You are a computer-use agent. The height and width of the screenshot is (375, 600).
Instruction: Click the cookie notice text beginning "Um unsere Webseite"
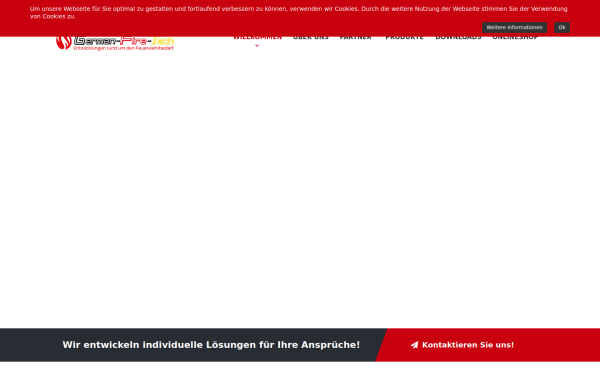point(298,12)
